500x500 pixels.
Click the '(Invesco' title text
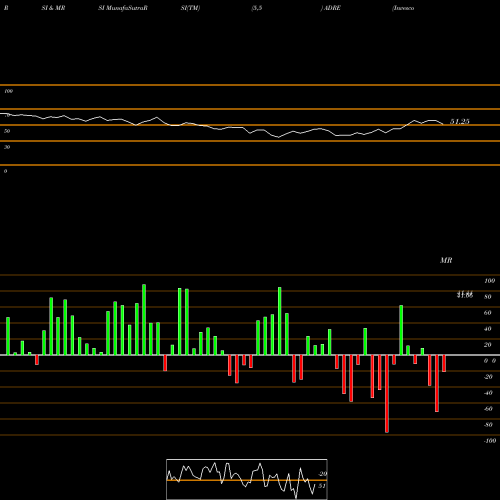click(403, 8)
